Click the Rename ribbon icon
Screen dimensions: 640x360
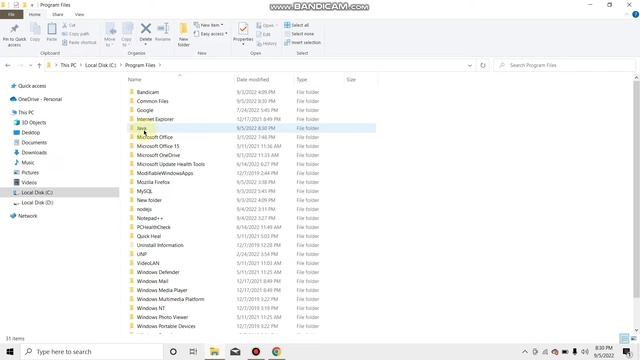click(x=163, y=29)
